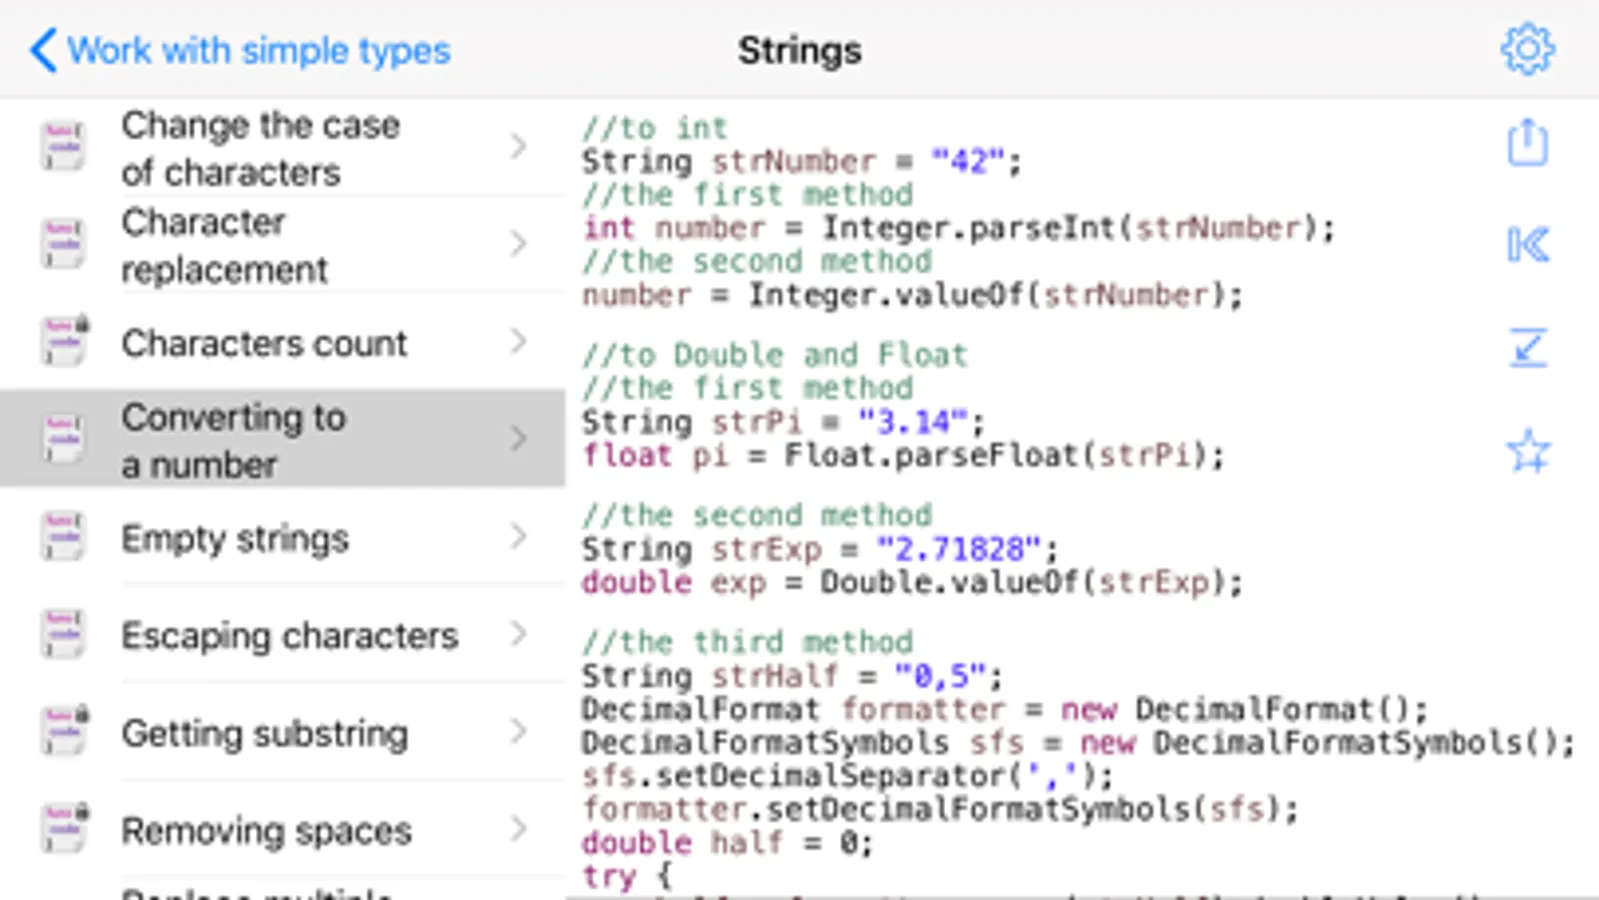
Task: Click the Characters count document icon
Action: tap(64, 342)
